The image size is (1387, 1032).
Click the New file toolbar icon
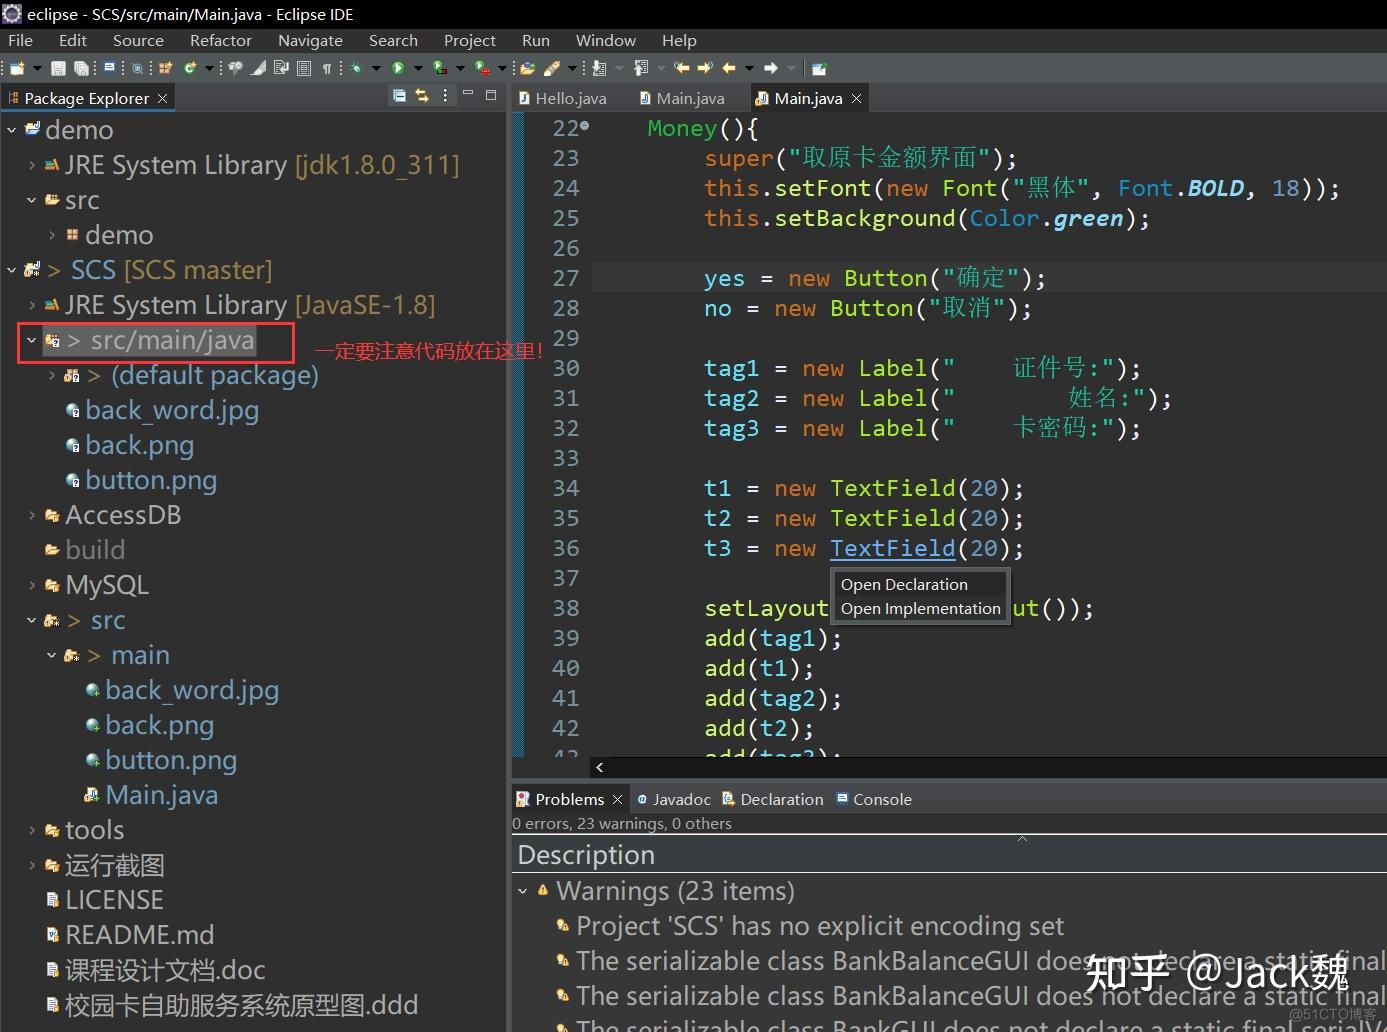click(17, 68)
